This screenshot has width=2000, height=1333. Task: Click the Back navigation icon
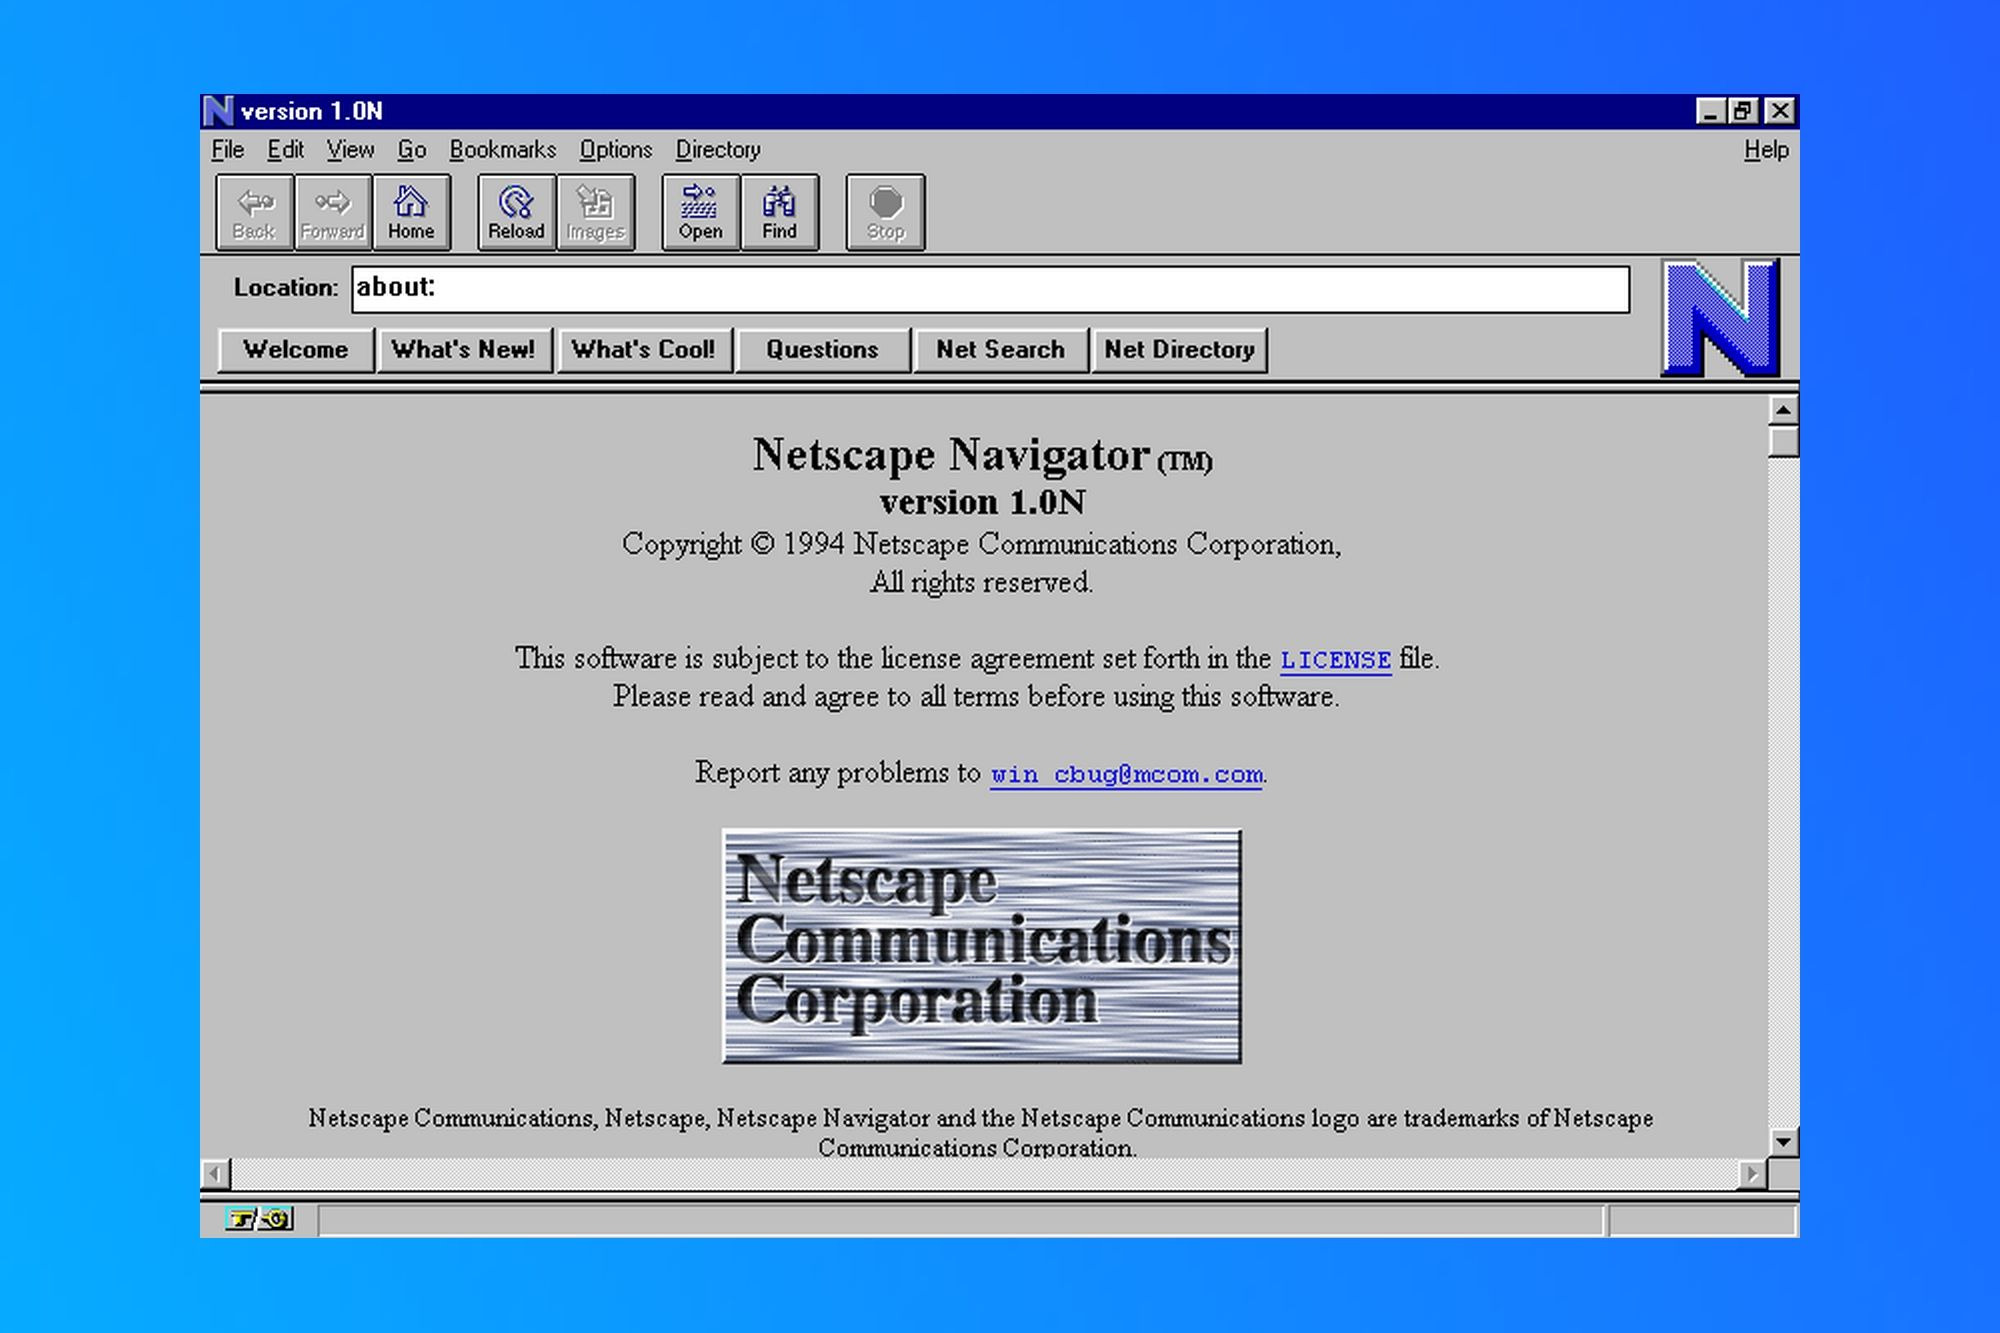point(253,210)
